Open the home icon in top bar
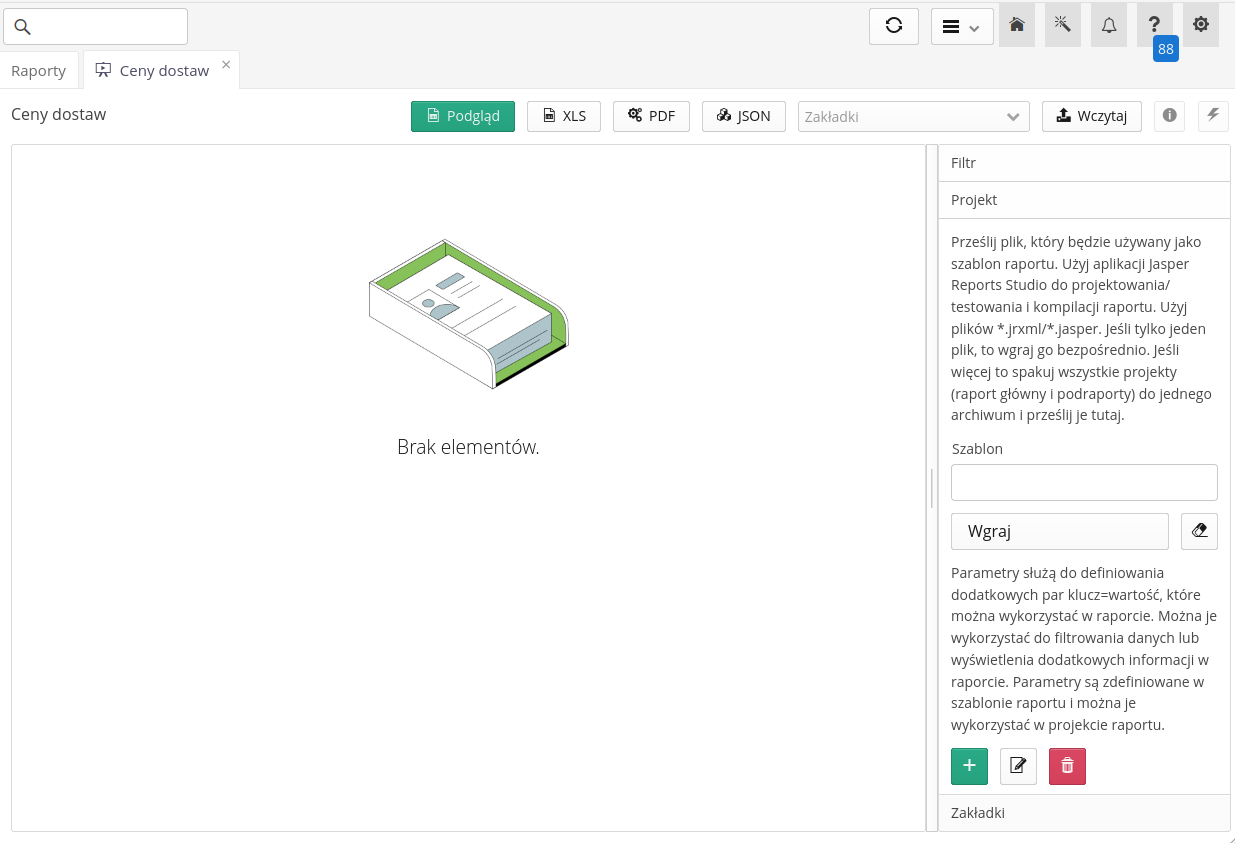 click(x=1017, y=26)
